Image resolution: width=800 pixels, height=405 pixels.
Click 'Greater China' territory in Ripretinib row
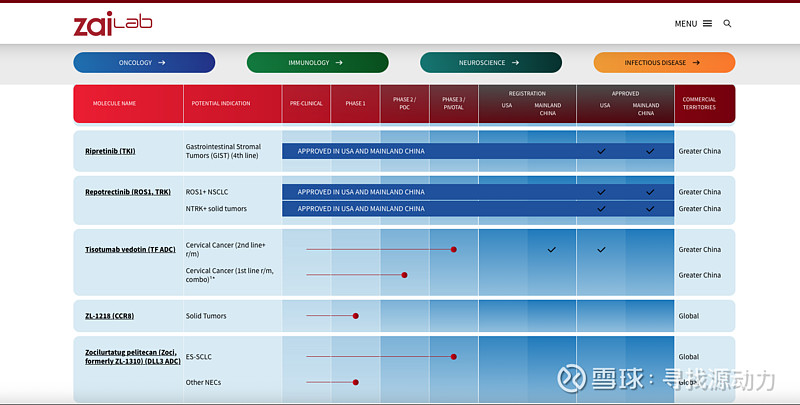point(699,151)
